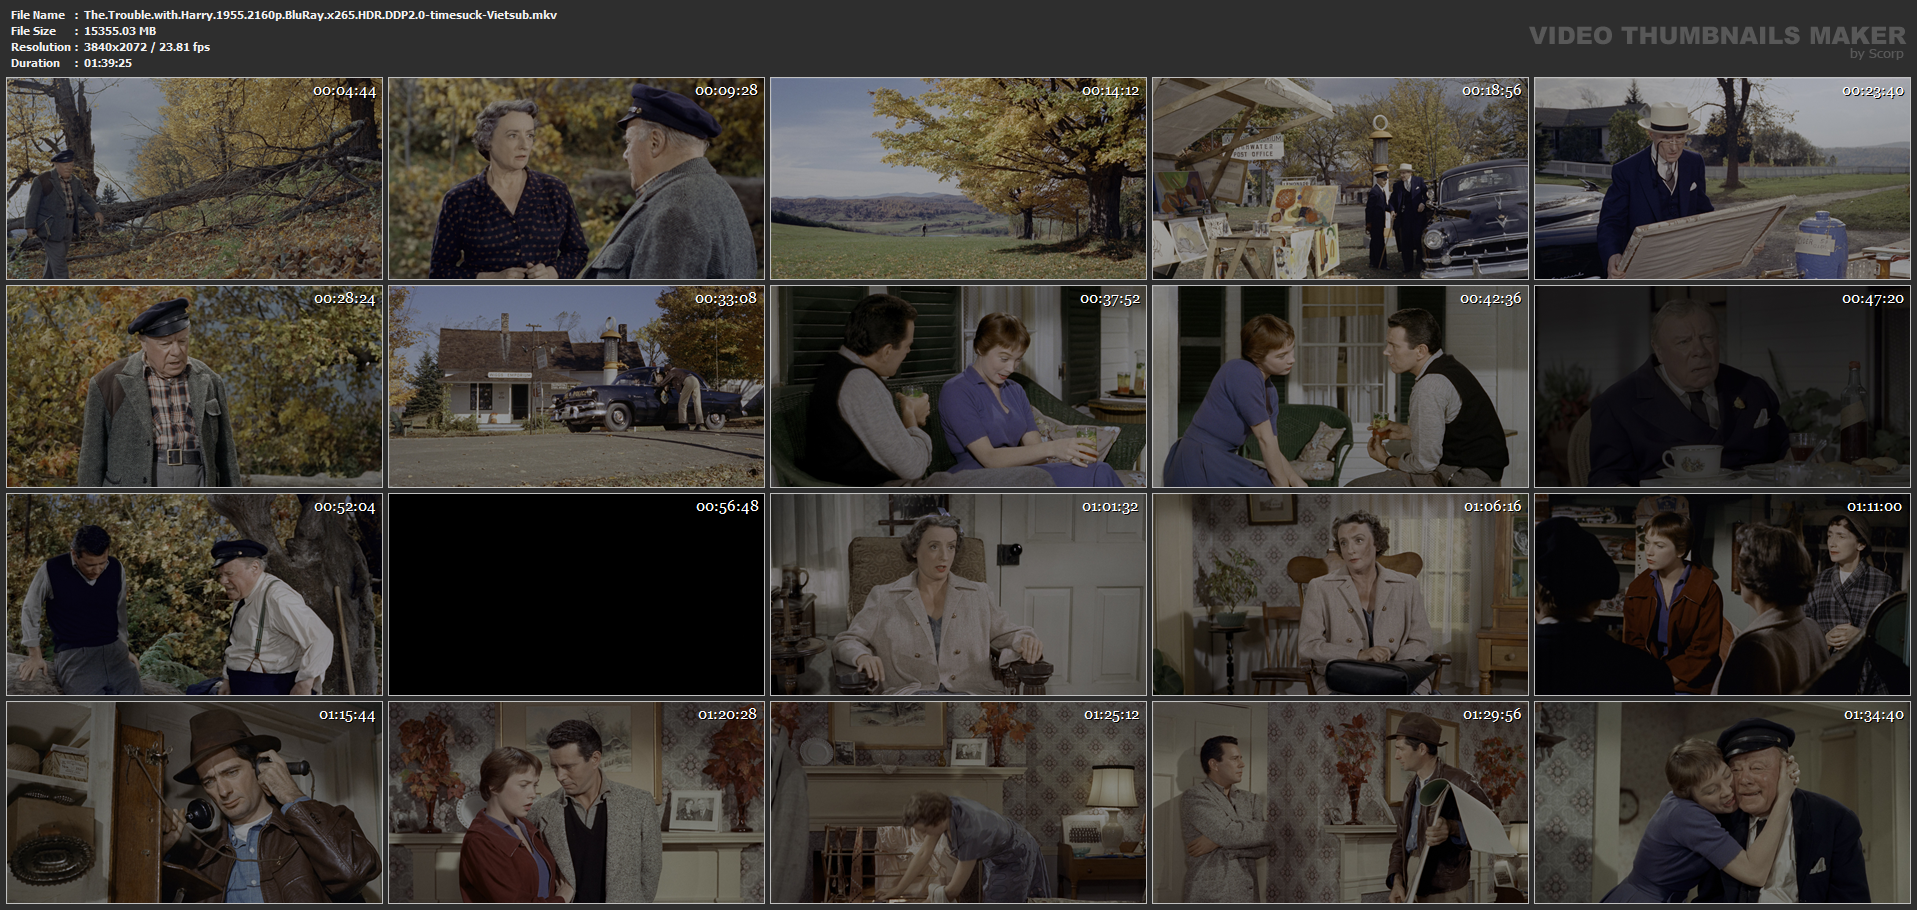The image size is (1917, 910).
Task: Open the frame stamped 00:42:36
Action: 1340,386
